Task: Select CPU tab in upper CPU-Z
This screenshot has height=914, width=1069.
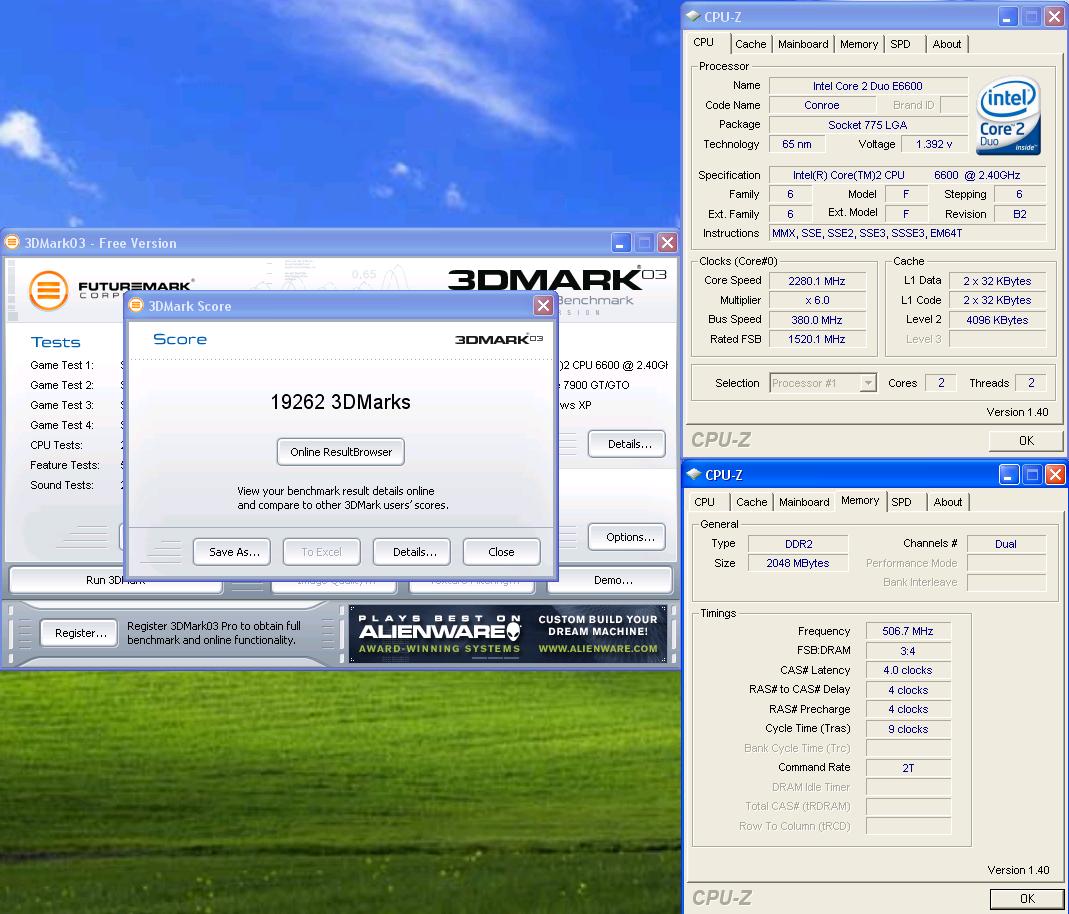Action: click(704, 42)
